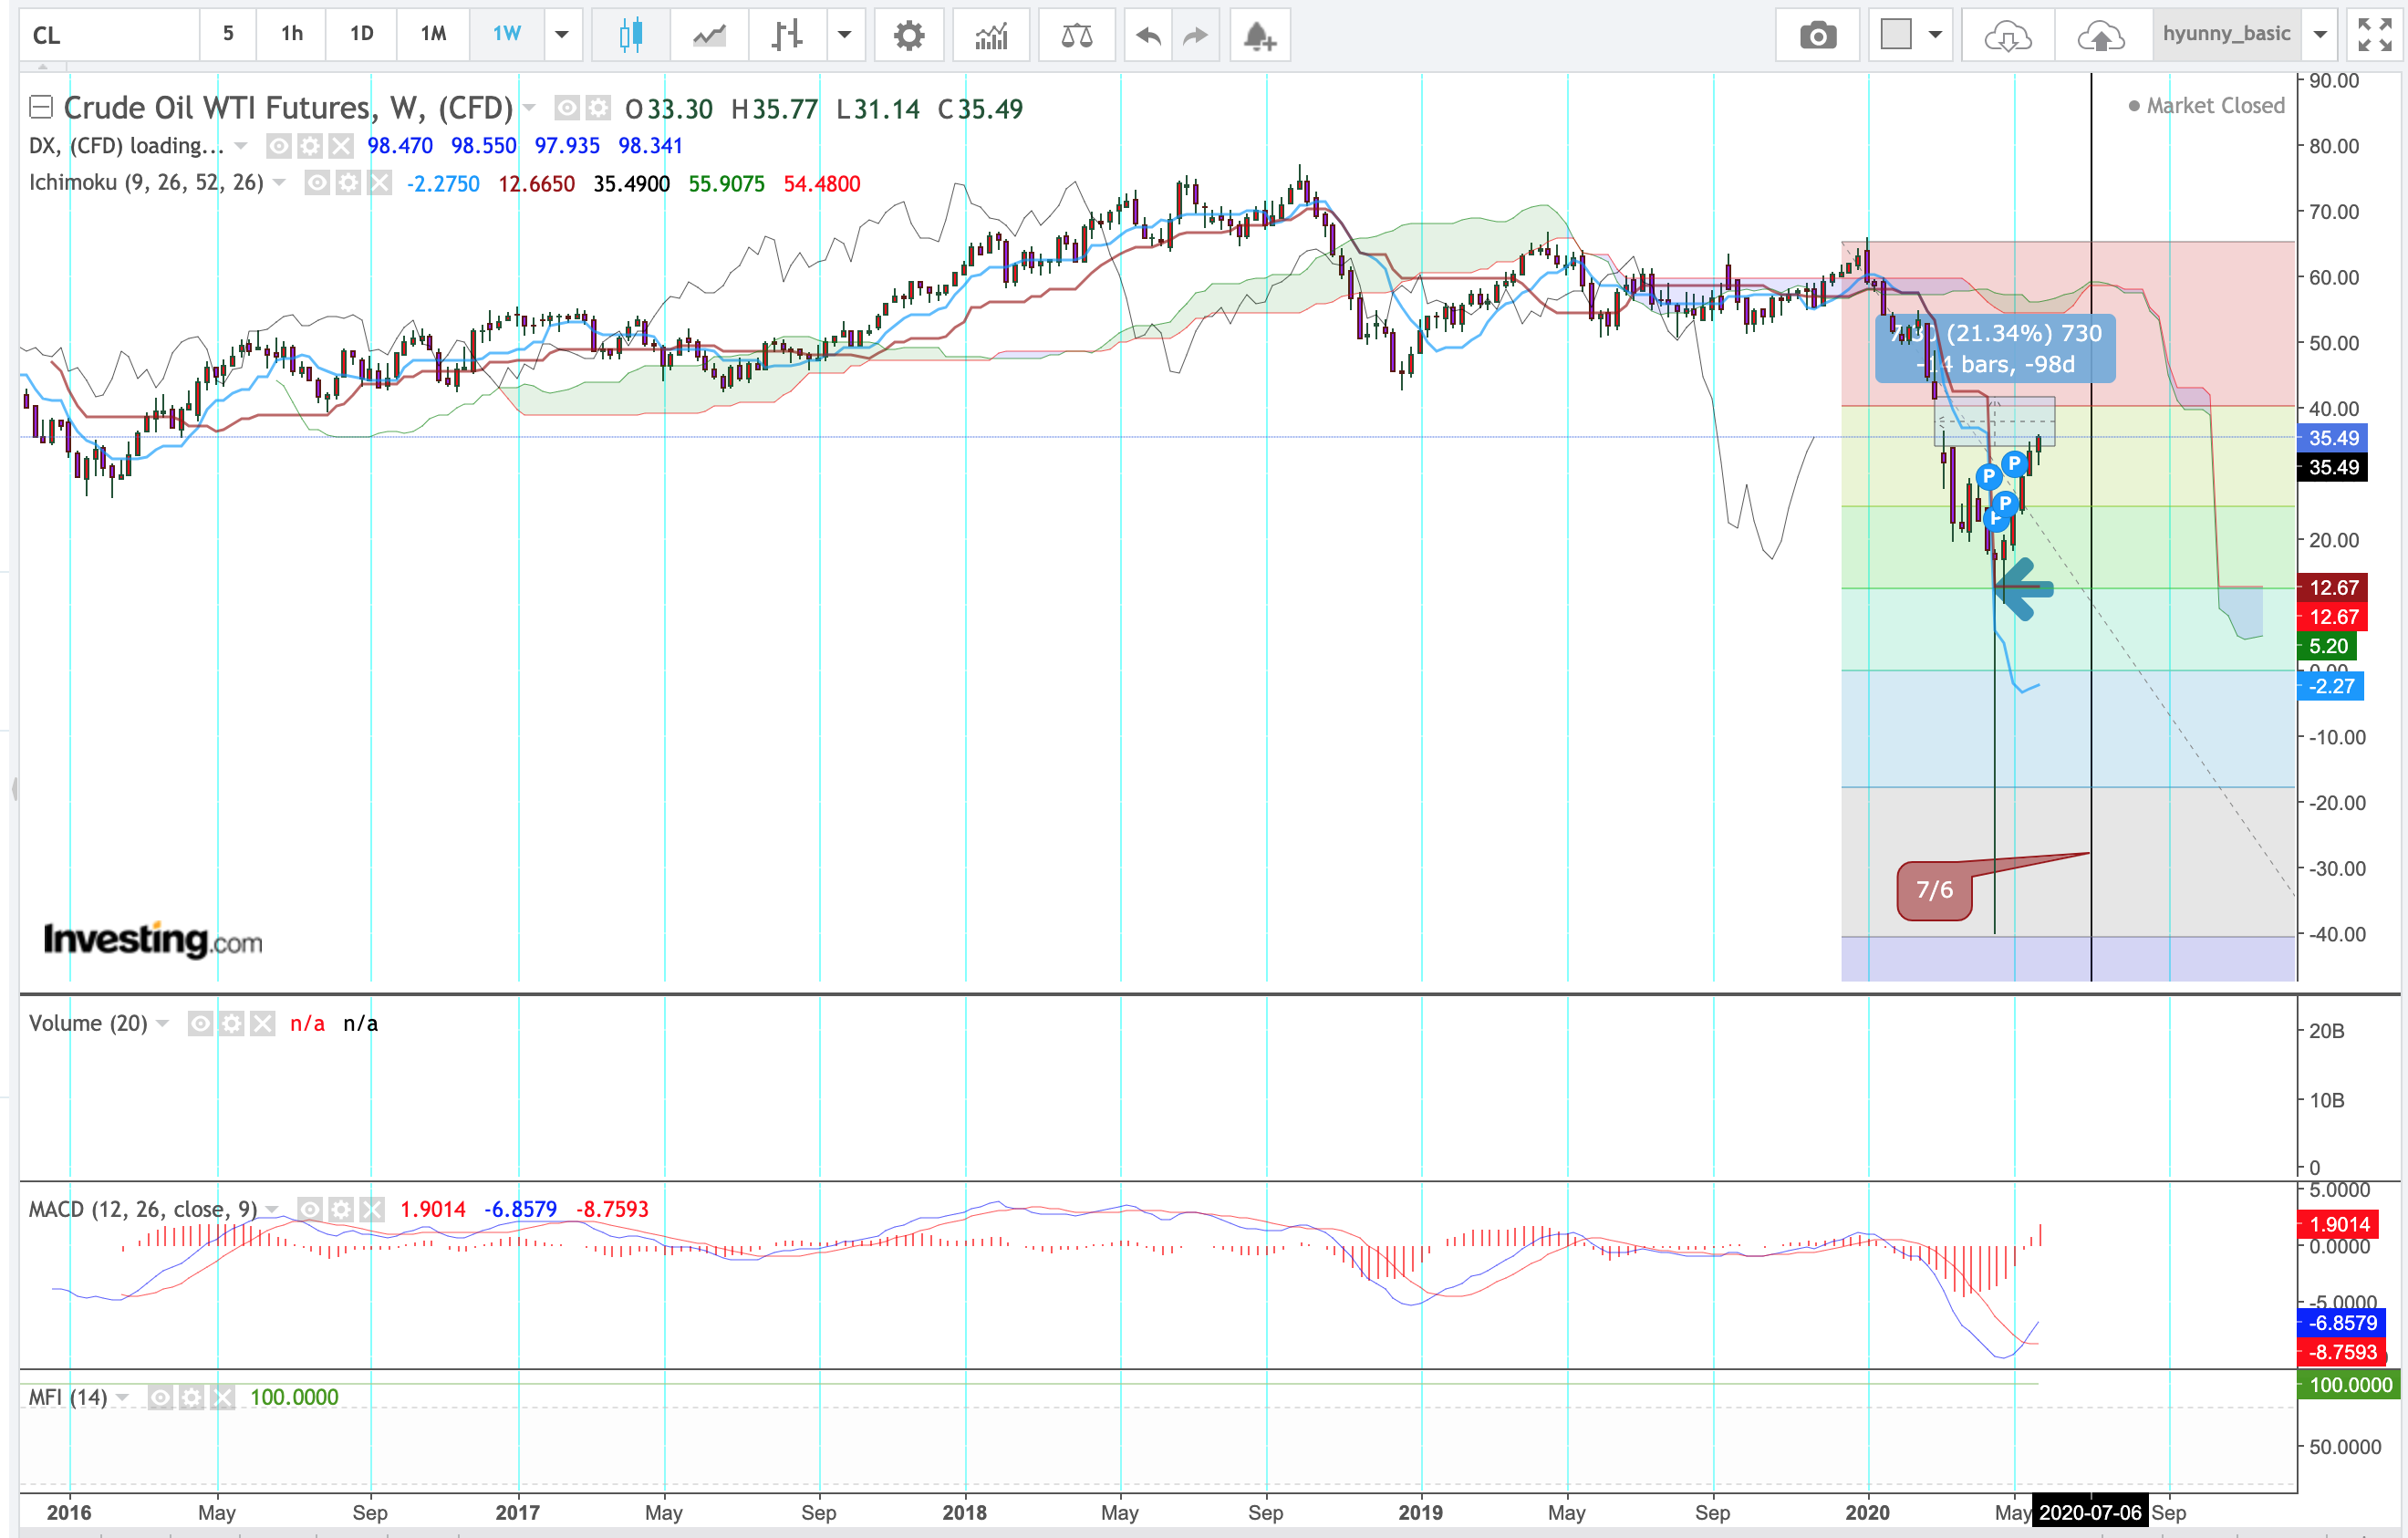Toggle visibility of DX comparison series
The width and height of the screenshot is (2408, 1538).
[x=279, y=147]
